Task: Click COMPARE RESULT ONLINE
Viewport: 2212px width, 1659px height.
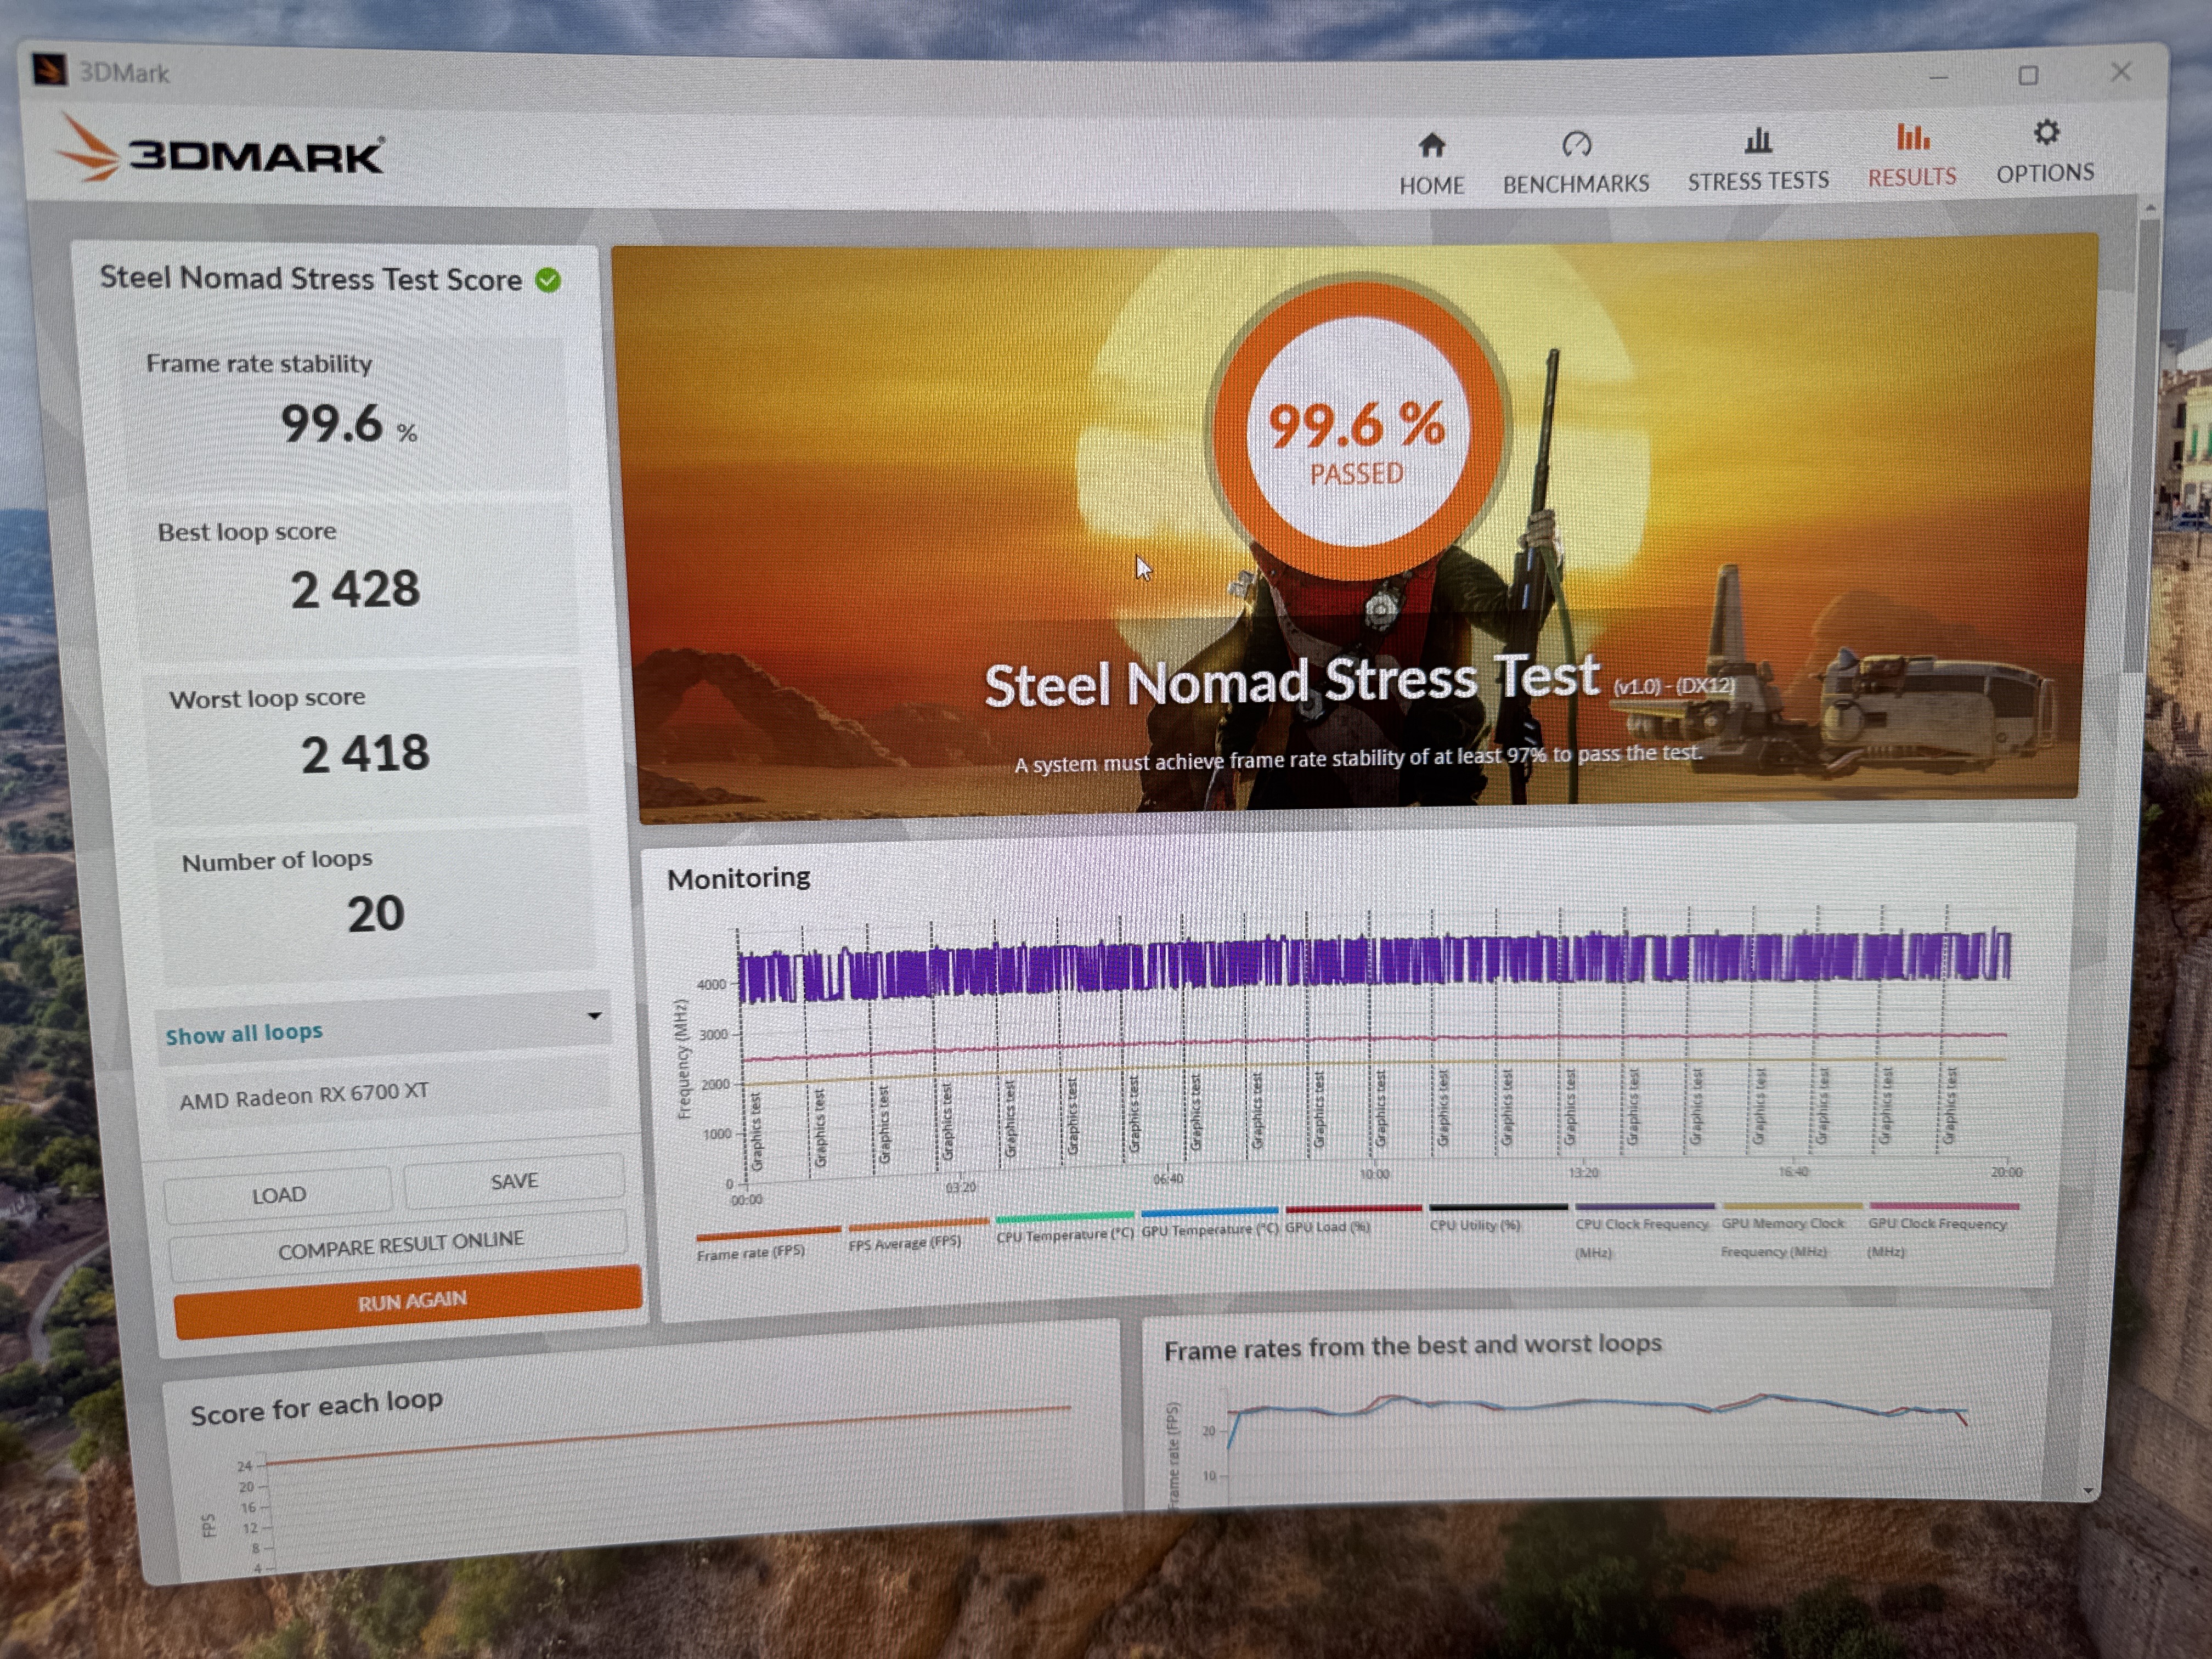Action: click(x=400, y=1246)
